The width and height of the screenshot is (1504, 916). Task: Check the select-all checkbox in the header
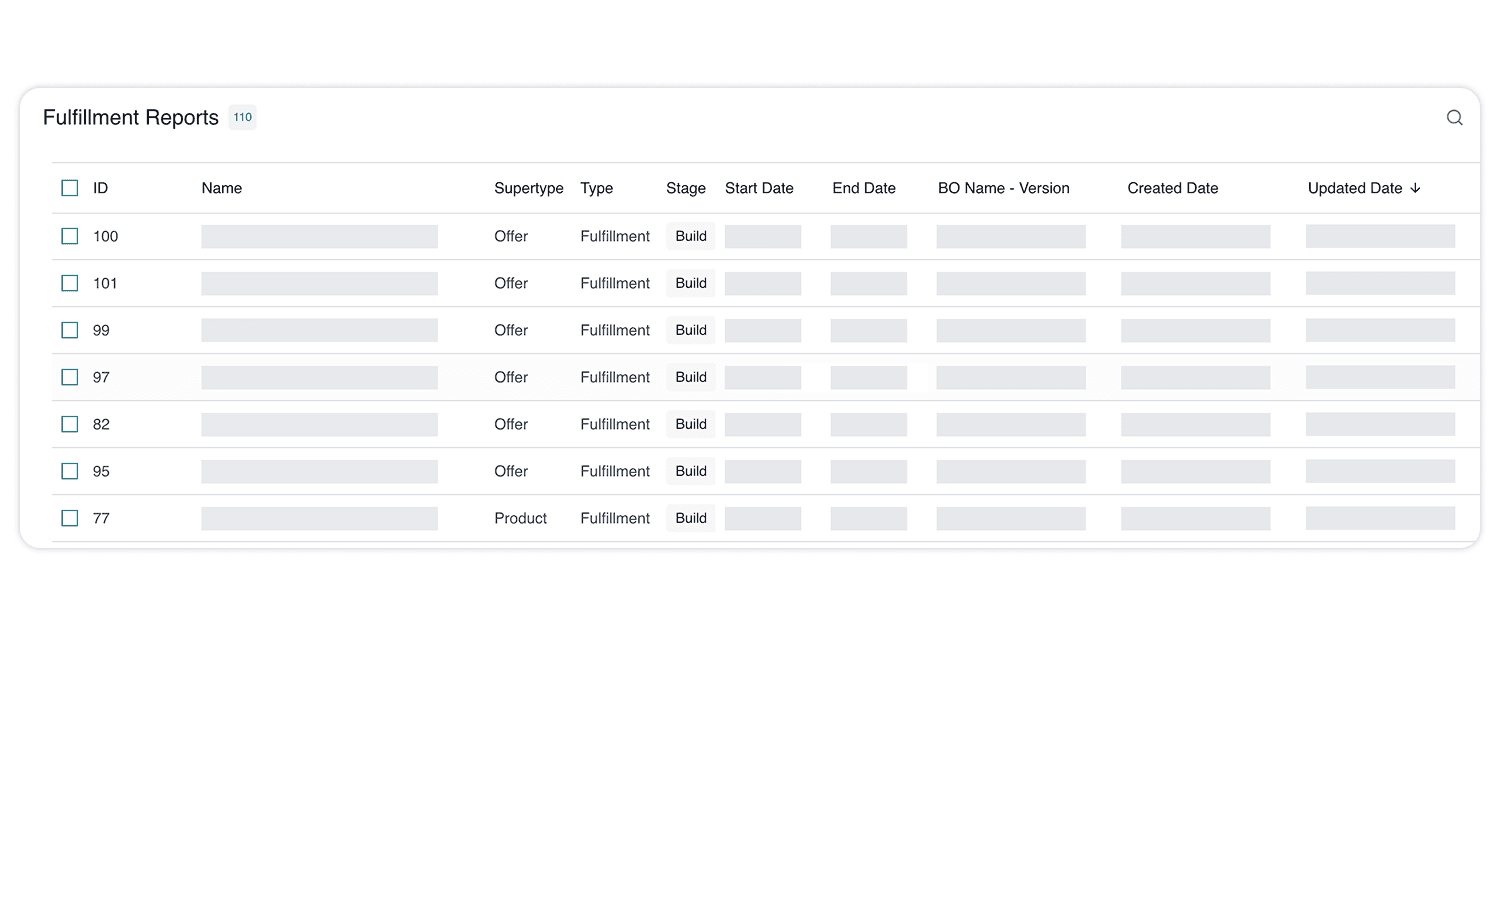click(x=69, y=187)
